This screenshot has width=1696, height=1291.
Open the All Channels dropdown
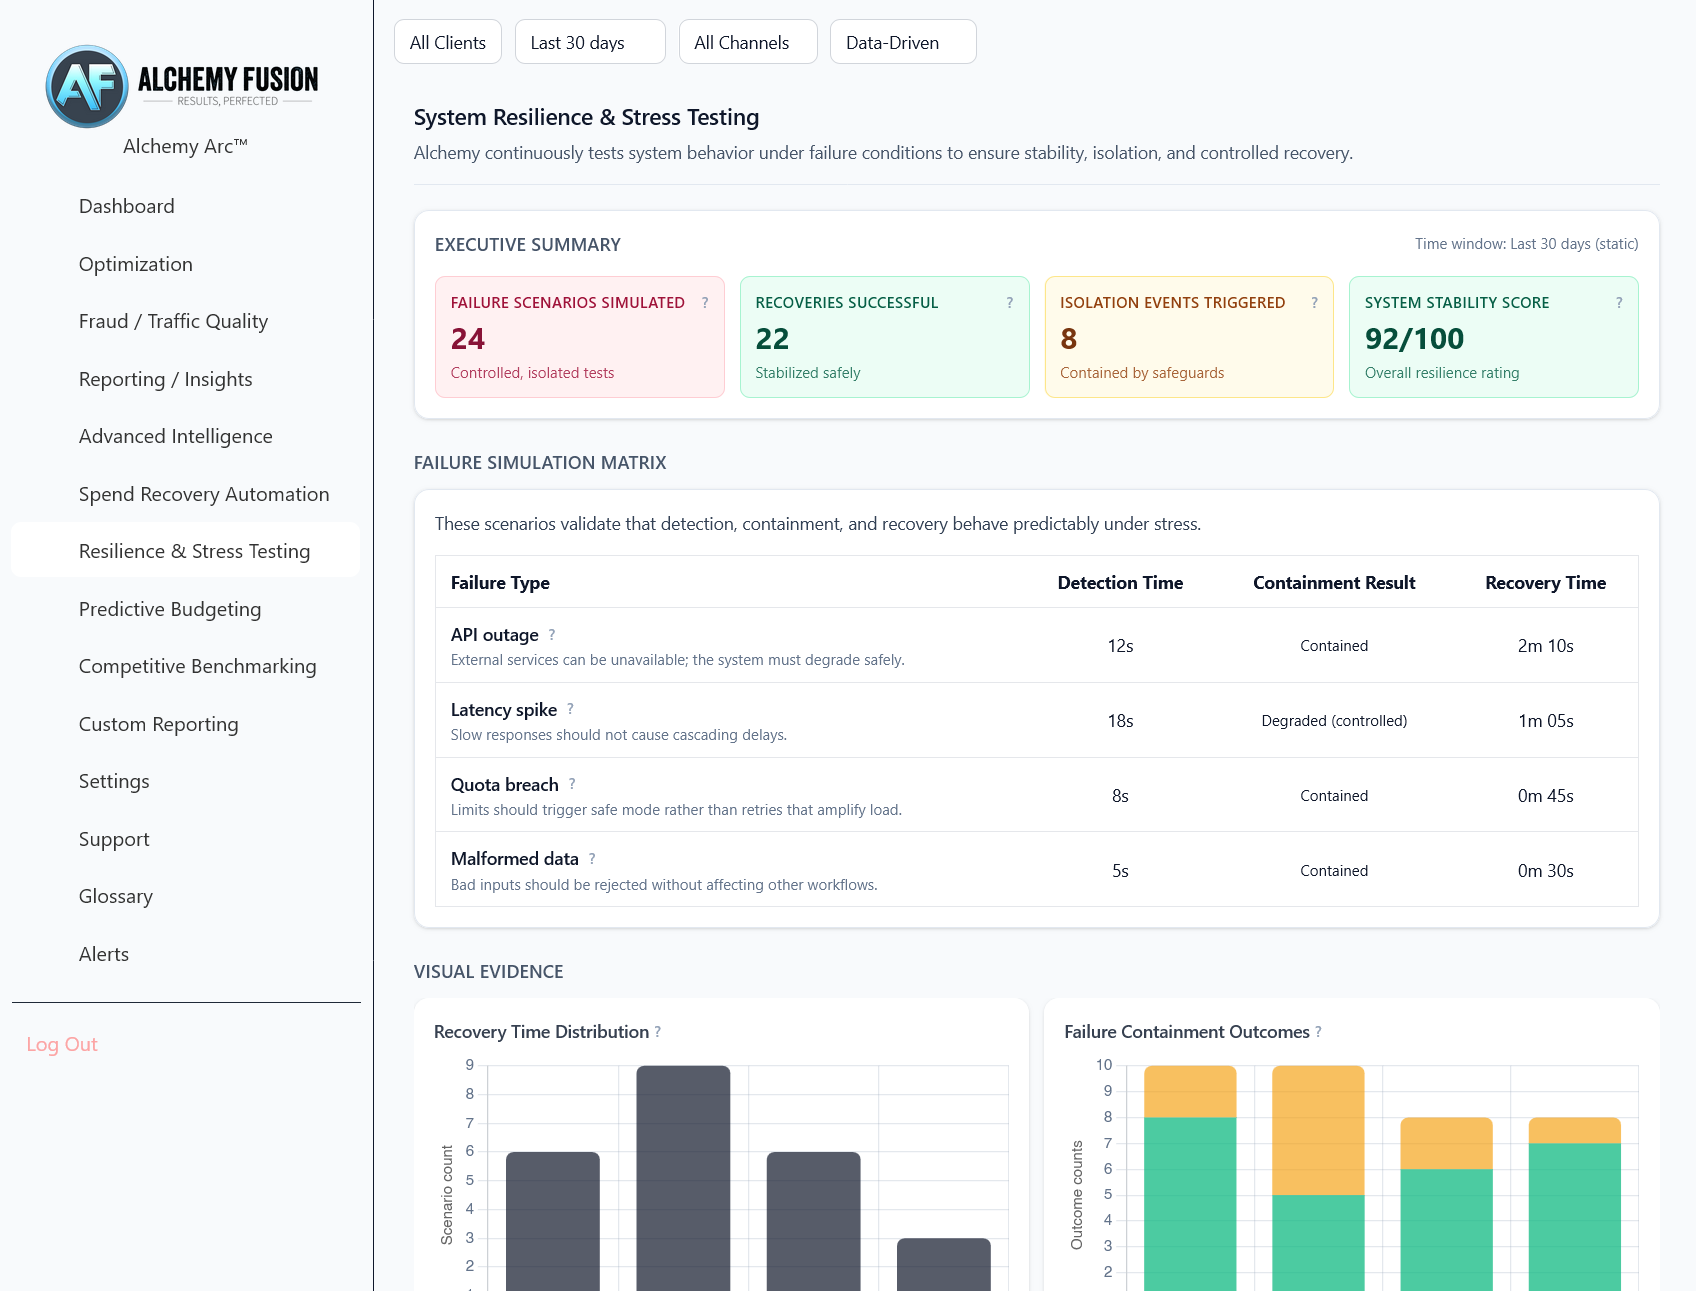(x=748, y=42)
